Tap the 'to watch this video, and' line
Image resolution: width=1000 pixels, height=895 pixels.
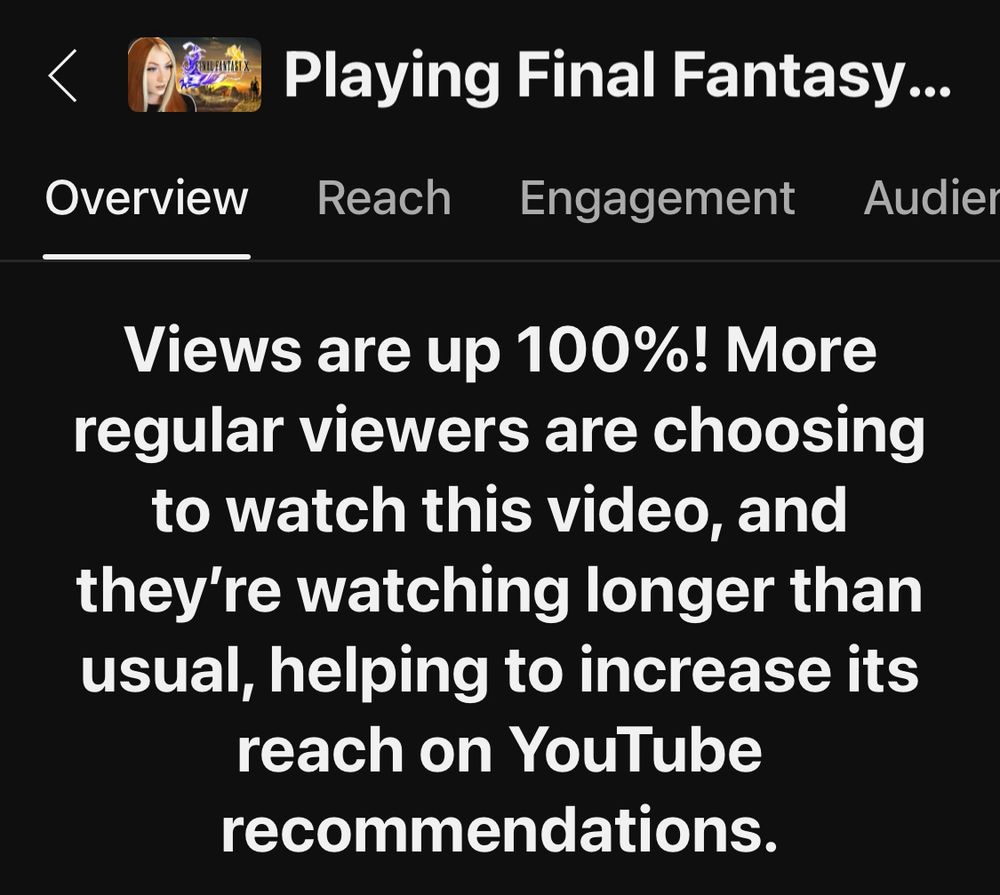[499, 511]
